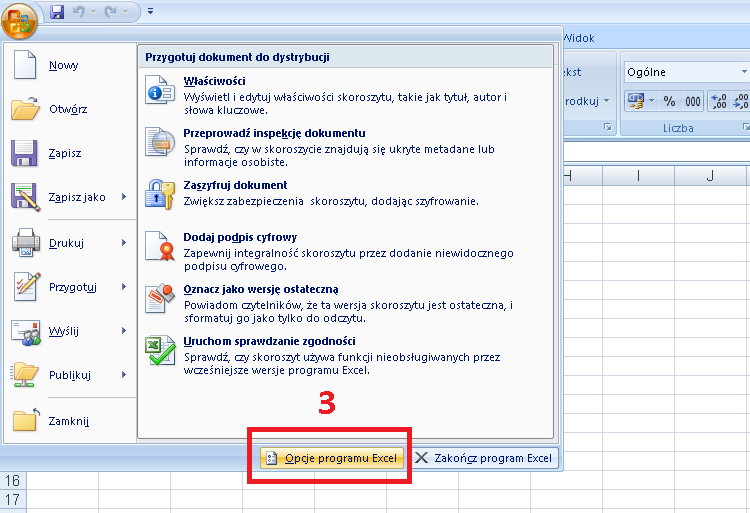Open the Ogólne number format combo box

click(x=687, y=72)
